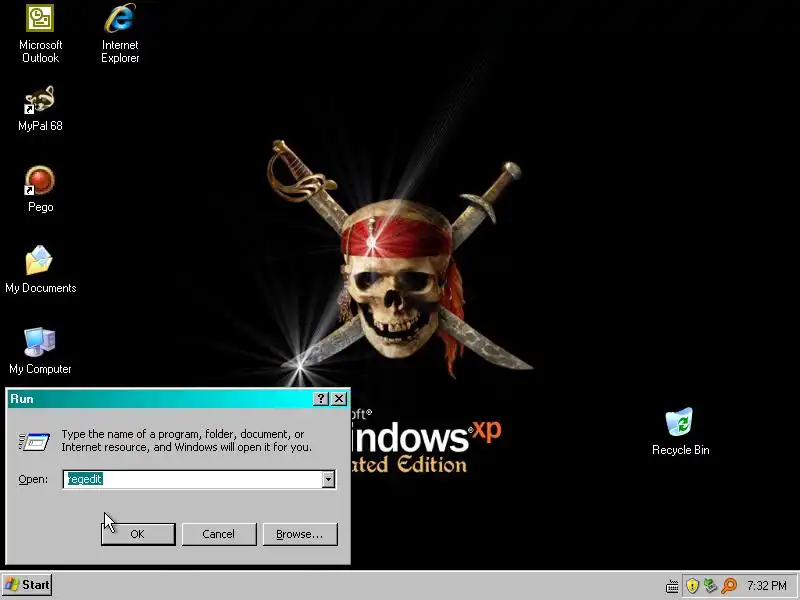Click the Open text field containing regedit
The image size is (800, 600).
click(193, 479)
